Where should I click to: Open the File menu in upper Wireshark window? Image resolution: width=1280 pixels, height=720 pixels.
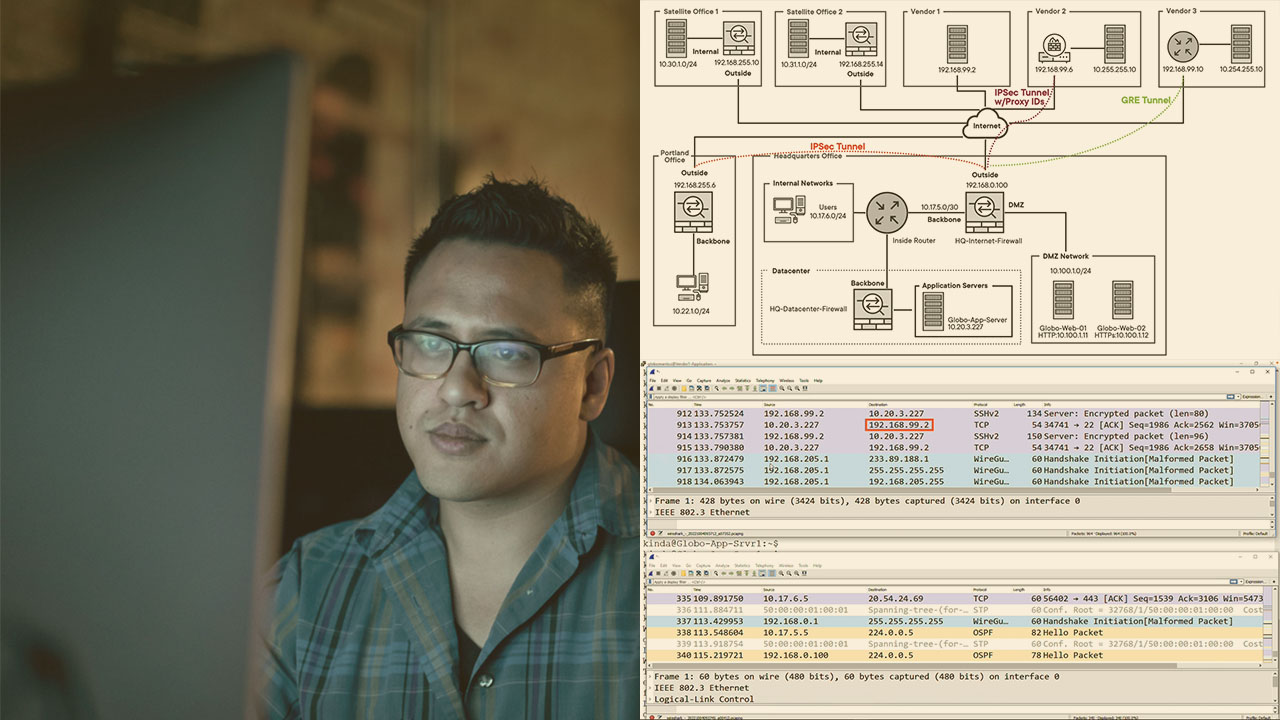tap(652, 381)
